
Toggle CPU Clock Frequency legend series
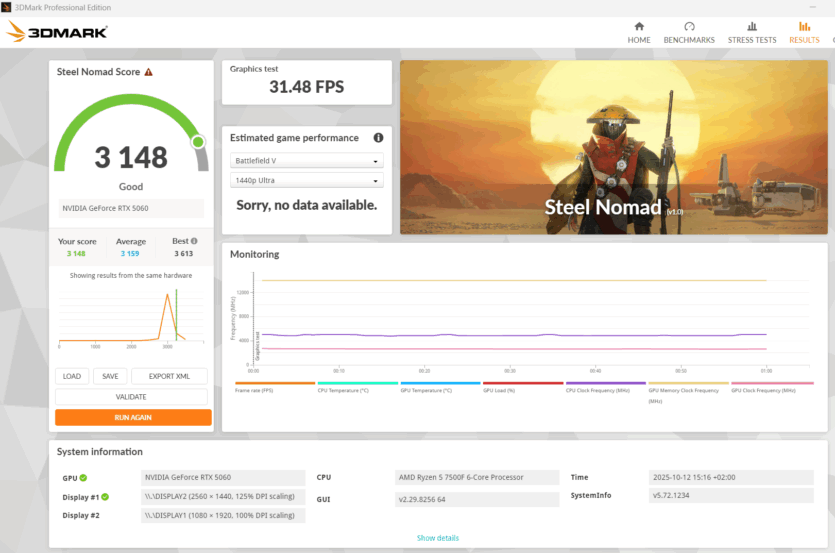[x=605, y=391]
